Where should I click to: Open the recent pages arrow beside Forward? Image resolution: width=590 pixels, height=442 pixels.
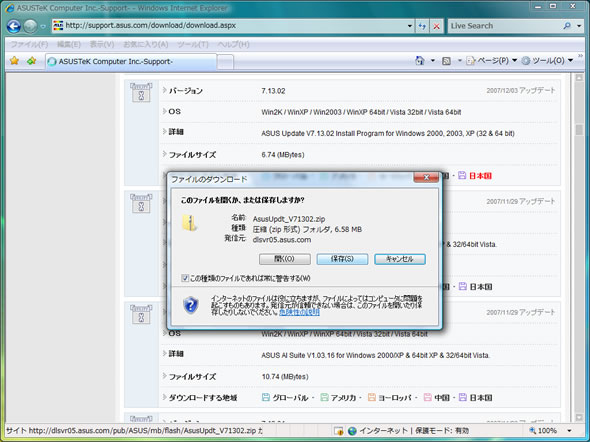tap(43, 27)
